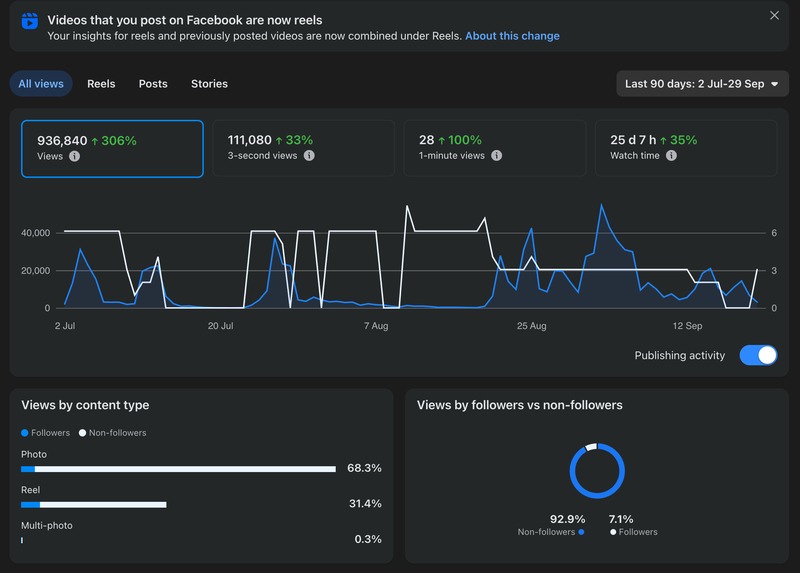
Task: Click the 12 Sep label on the chart axis
Action: (x=687, y=326)
